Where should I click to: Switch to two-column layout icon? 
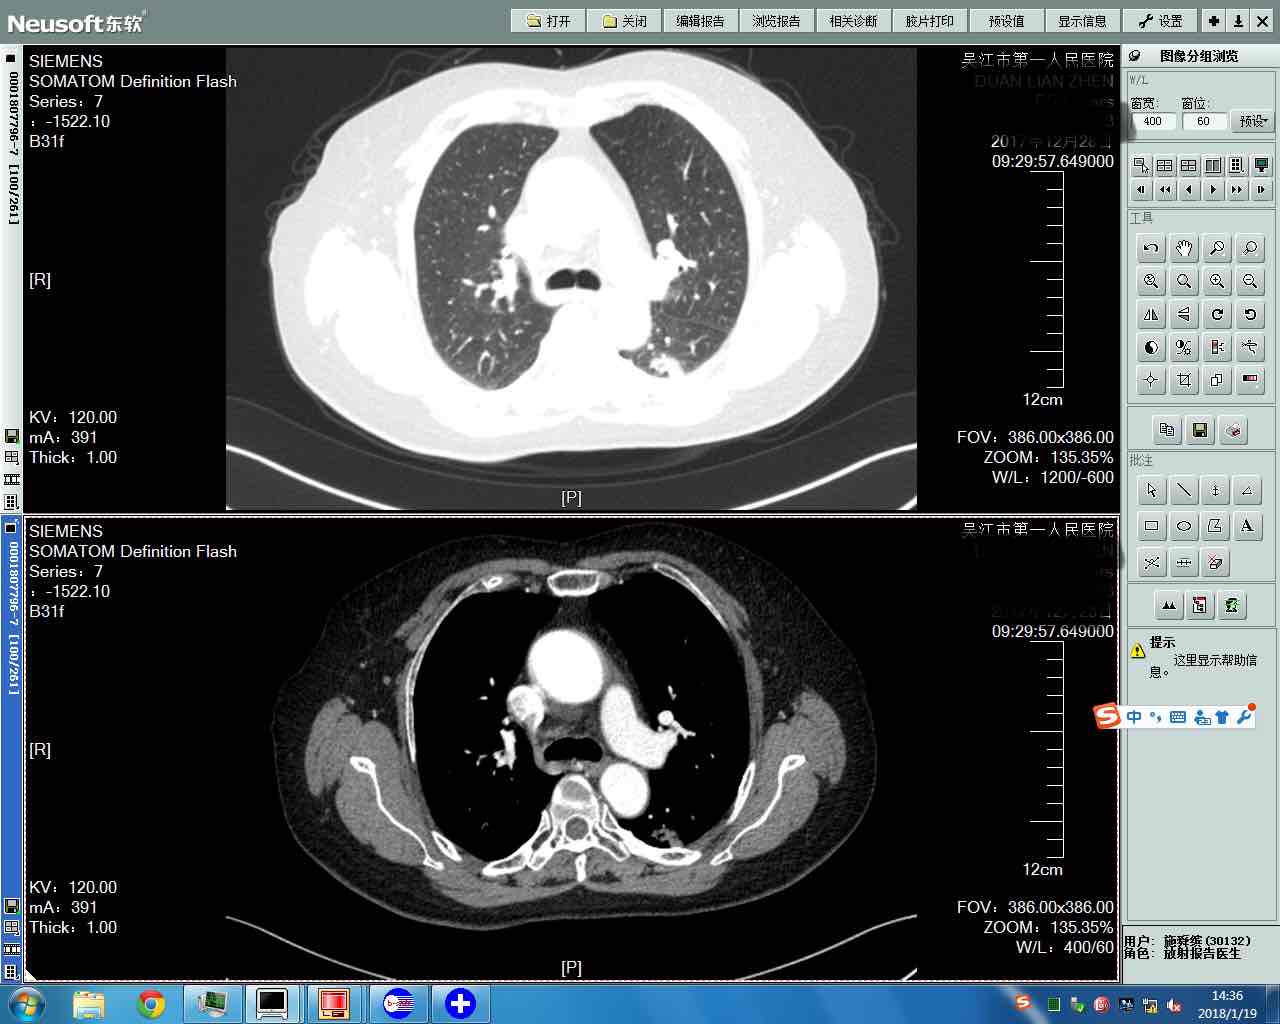tap(1213, 166)
